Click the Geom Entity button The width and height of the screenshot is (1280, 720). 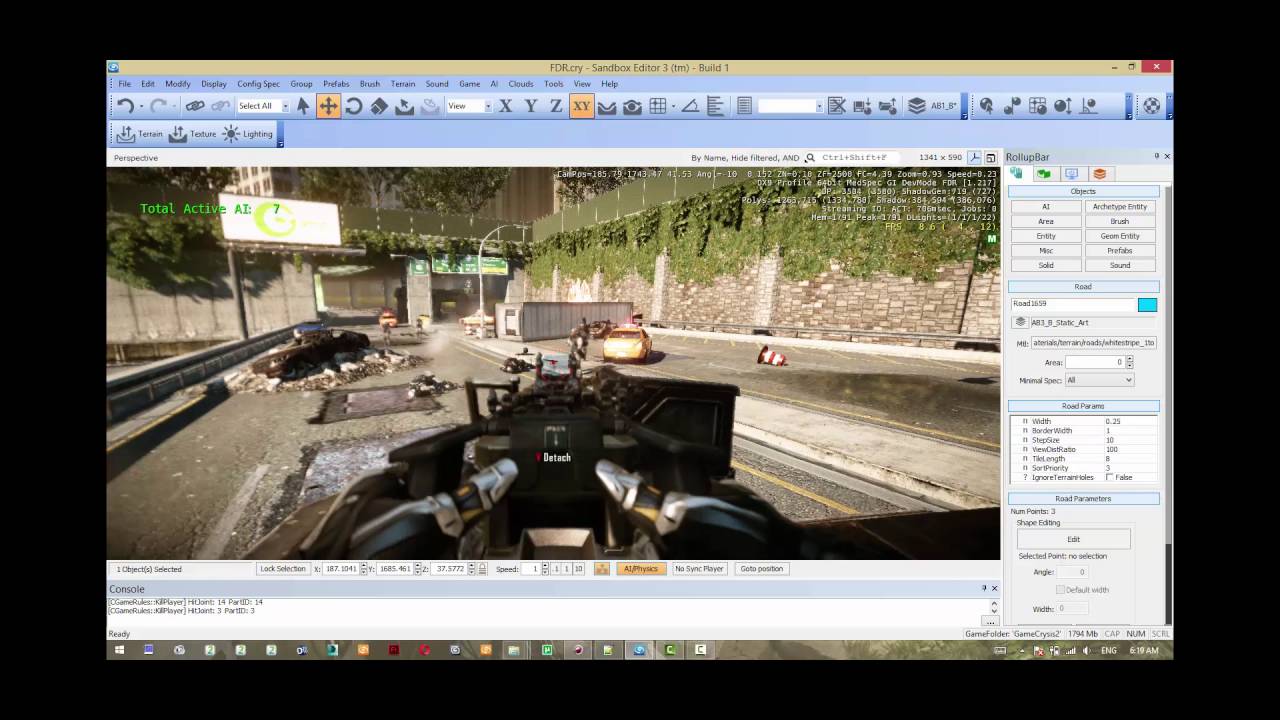(1120, 236)
